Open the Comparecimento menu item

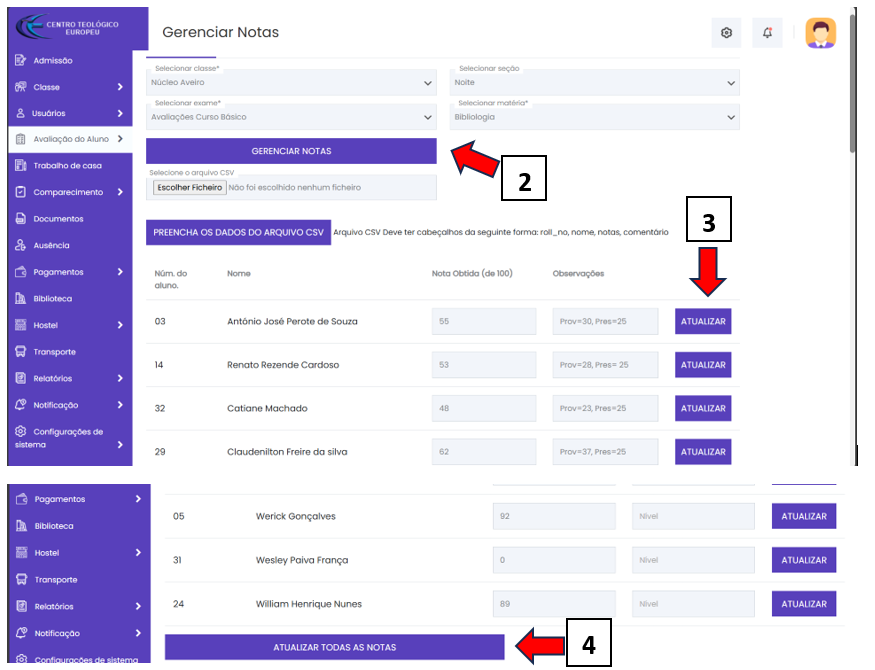click(x=67, y=192)
